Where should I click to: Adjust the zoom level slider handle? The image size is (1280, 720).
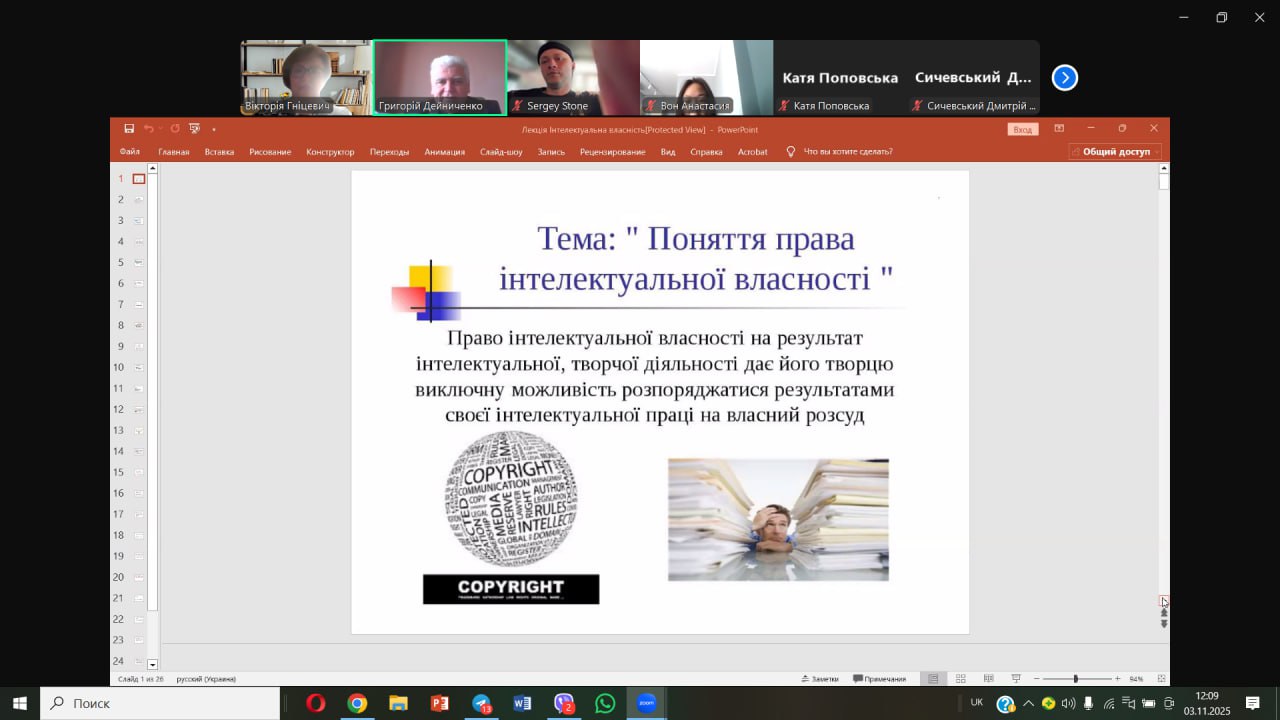pyautogui.click(x=1076, y=679)
